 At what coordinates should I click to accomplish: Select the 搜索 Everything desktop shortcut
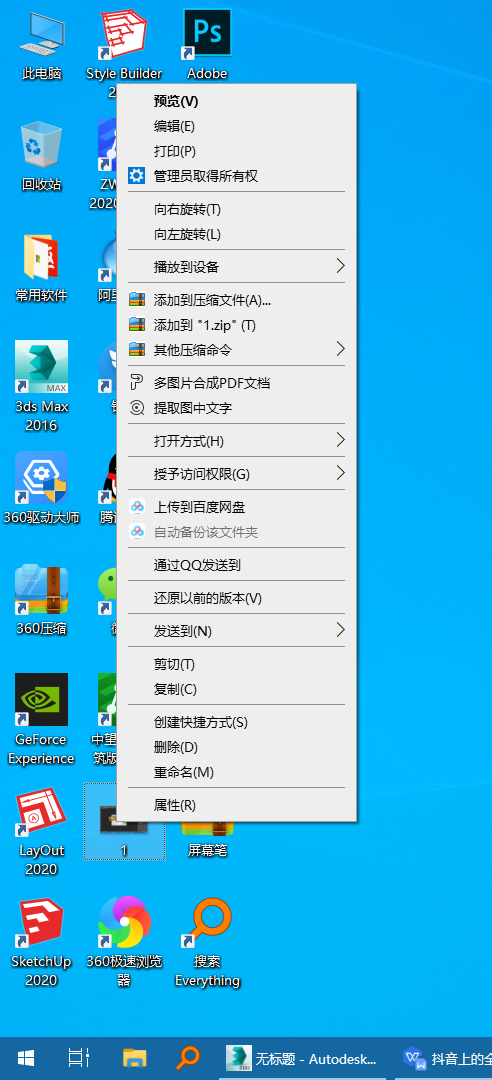tap(207, 941)
